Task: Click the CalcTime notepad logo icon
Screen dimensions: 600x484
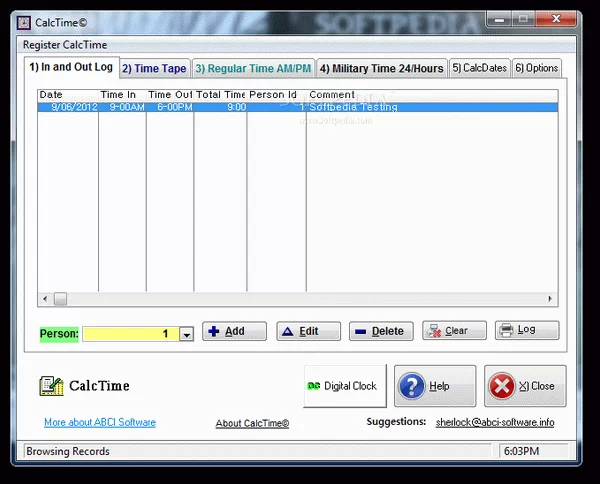Action: (51, 386)
